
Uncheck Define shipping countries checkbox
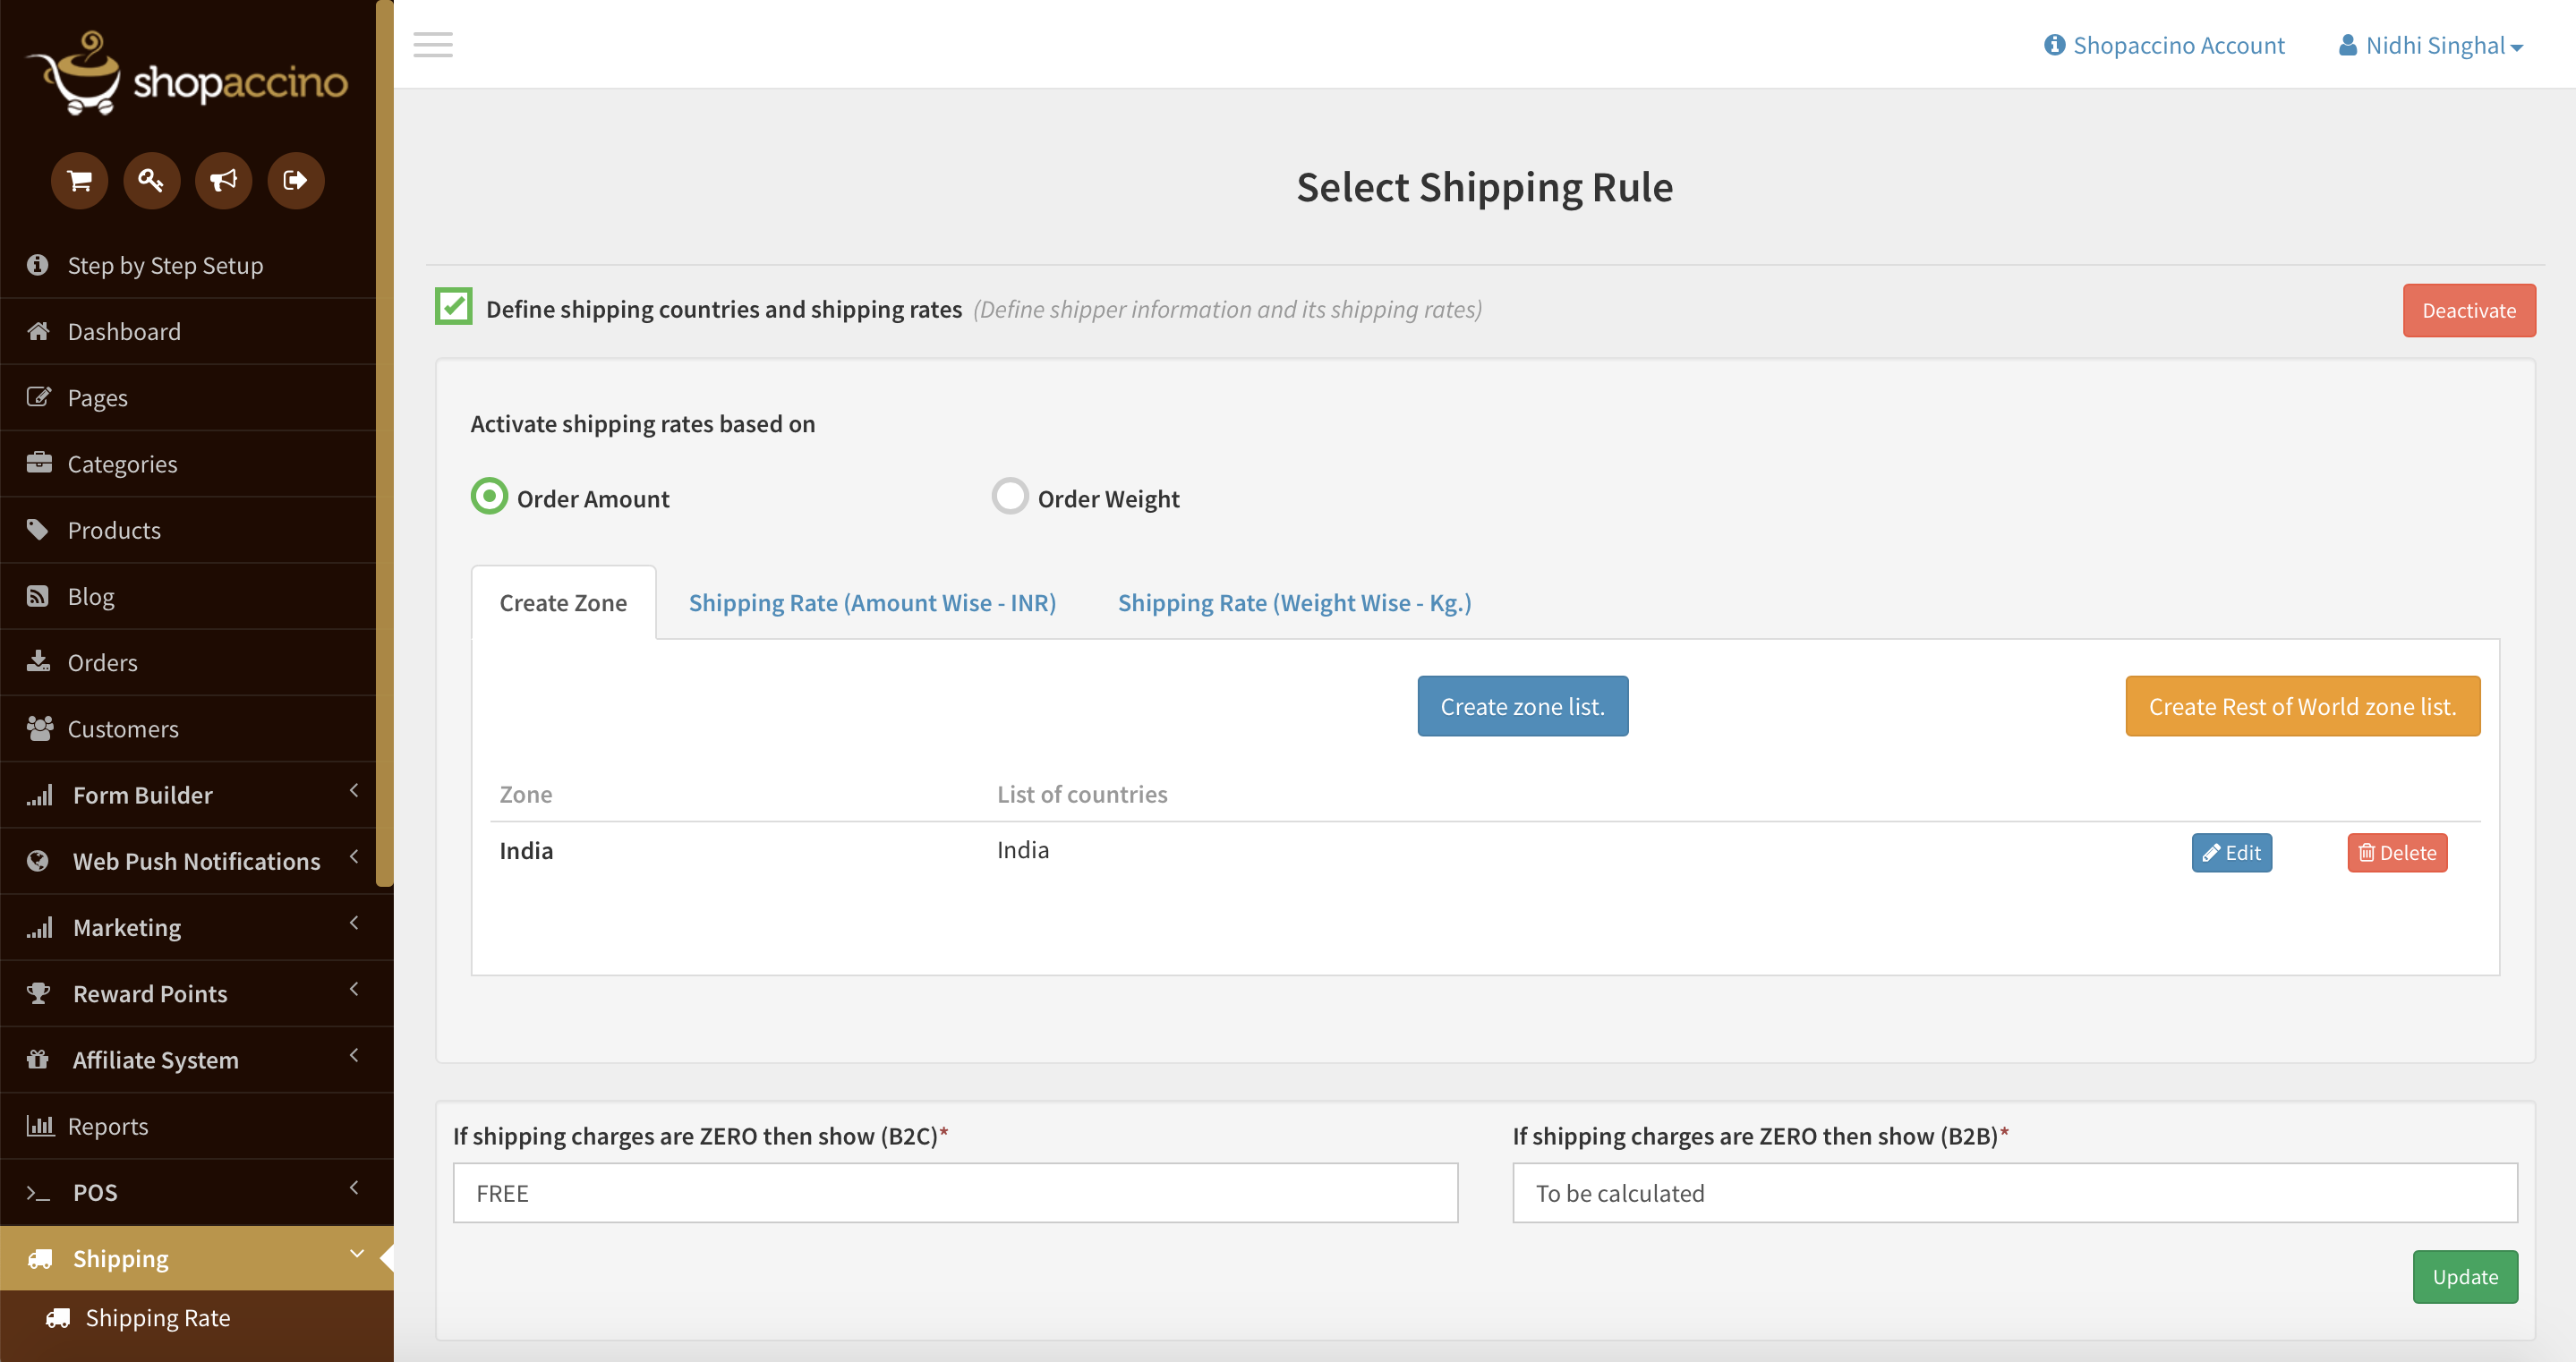point(454,307)
